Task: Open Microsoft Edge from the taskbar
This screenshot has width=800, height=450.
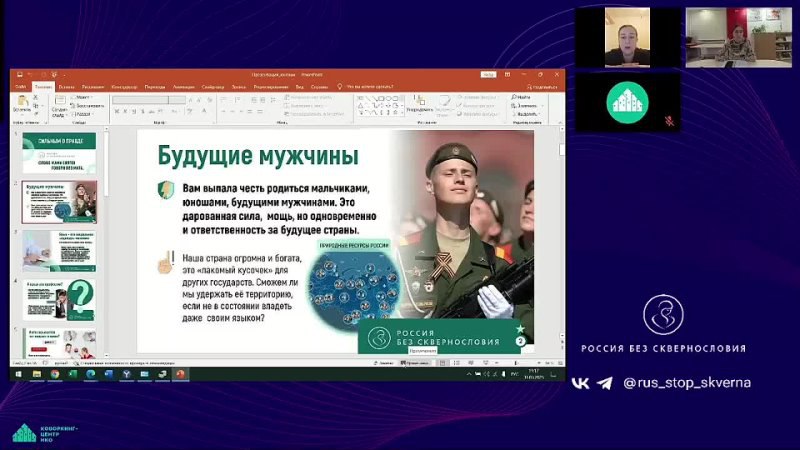Action: (91, 374)
